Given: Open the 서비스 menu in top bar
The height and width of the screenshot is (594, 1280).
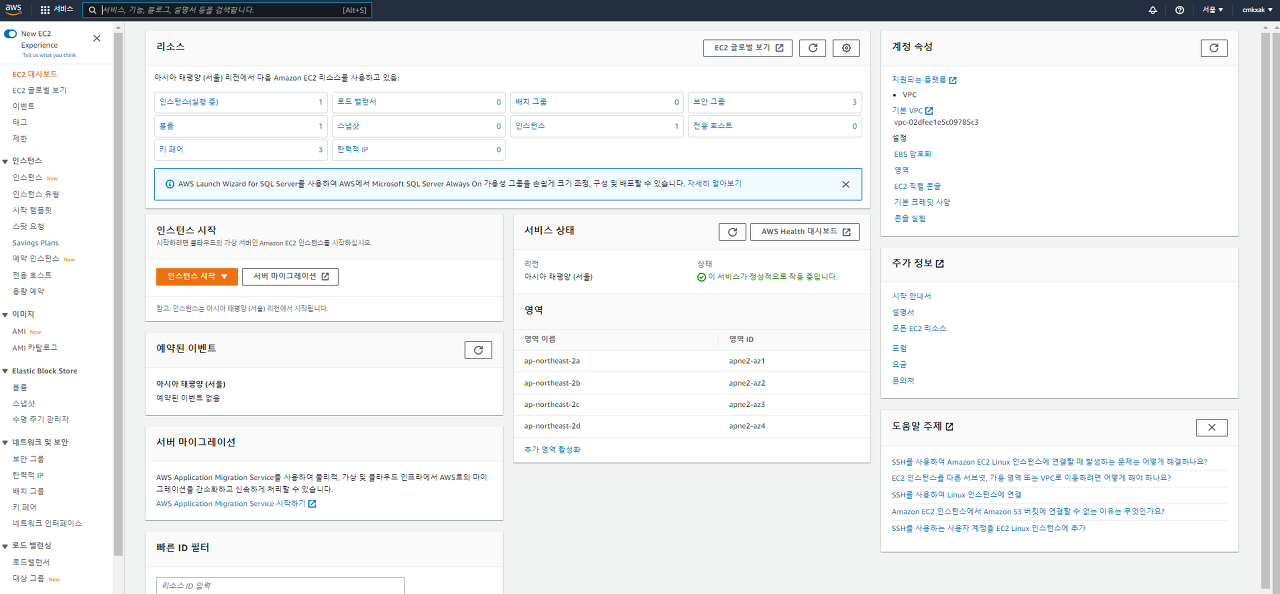Looking at the screenshot, I should 57,9.
